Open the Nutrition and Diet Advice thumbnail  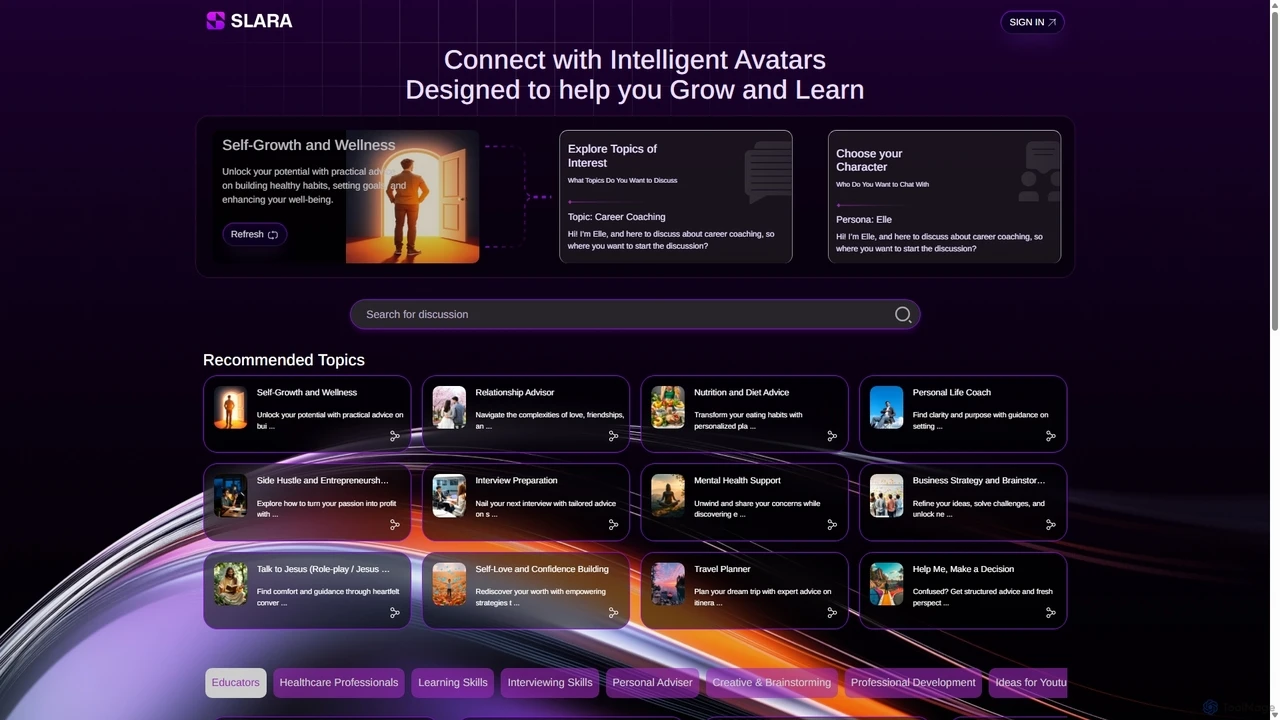(668, 408)
